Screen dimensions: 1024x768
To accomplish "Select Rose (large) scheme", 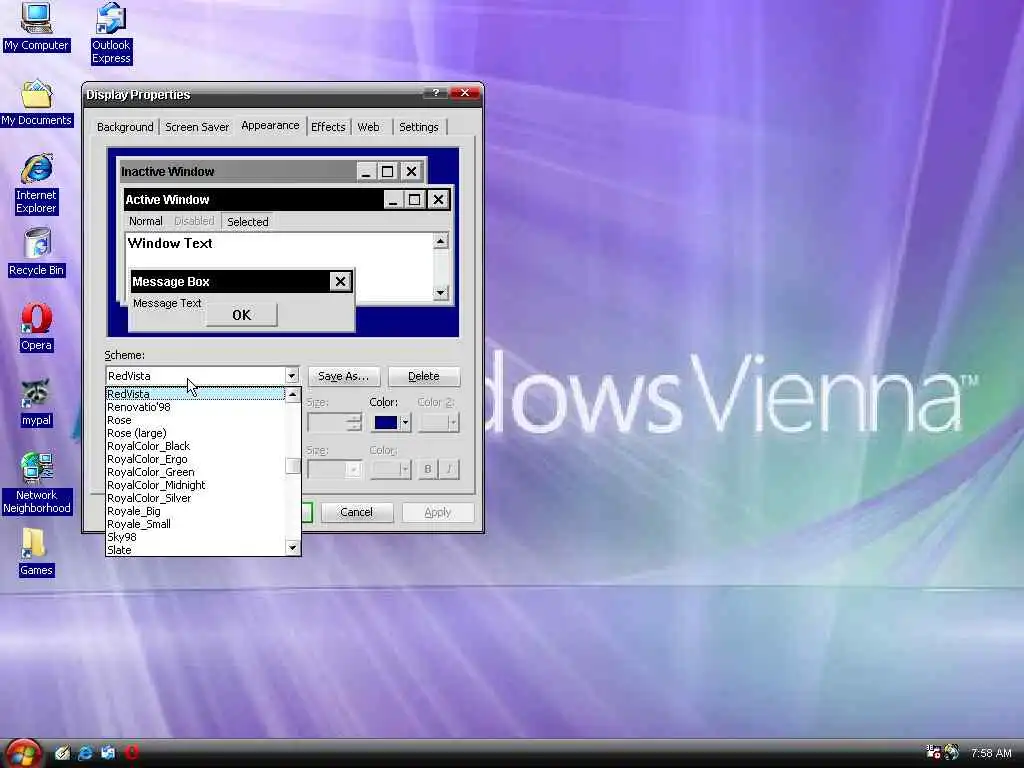I will (x=195, y=433).
